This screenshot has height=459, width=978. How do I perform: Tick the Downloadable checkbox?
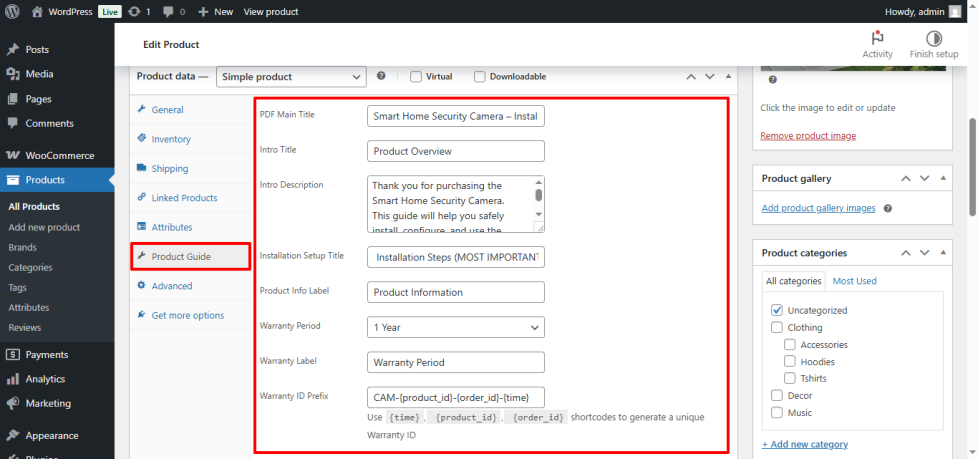pyautogui.click(x=480, y=76)
